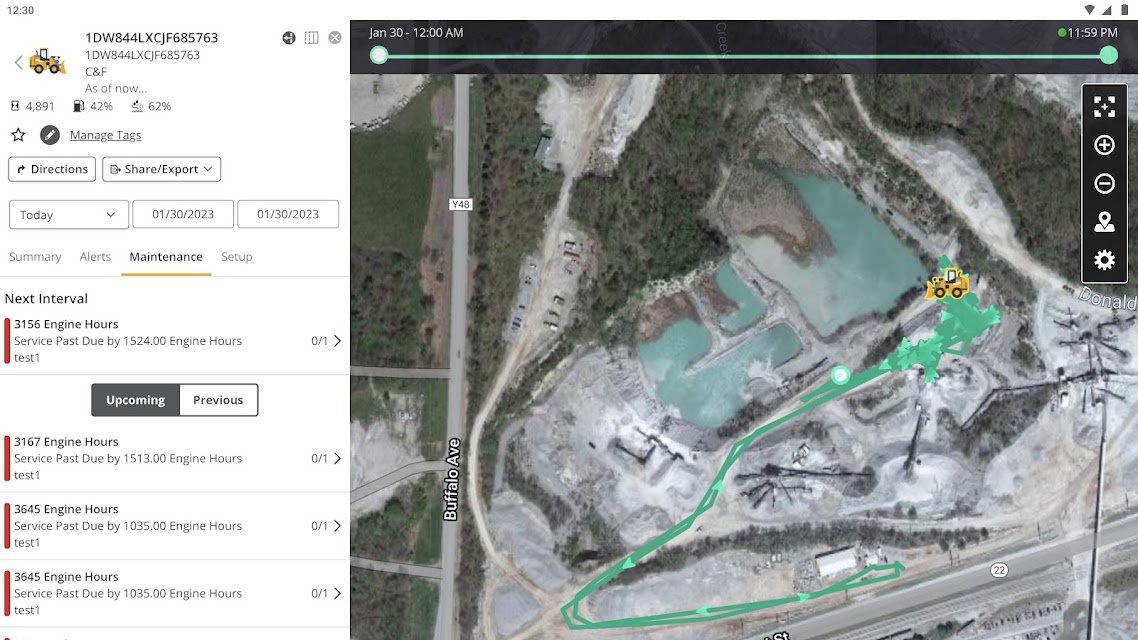Click the crosshair locate icon beside the title
The image size is (1138, 640).
tap(289, 38)
